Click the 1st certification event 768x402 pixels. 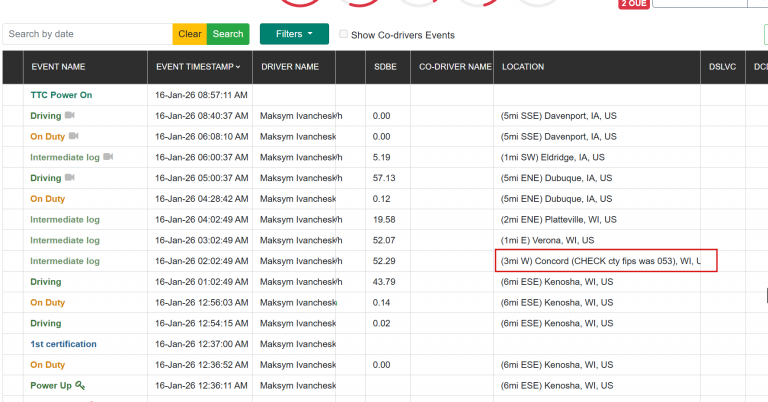[x=63, y=344]
